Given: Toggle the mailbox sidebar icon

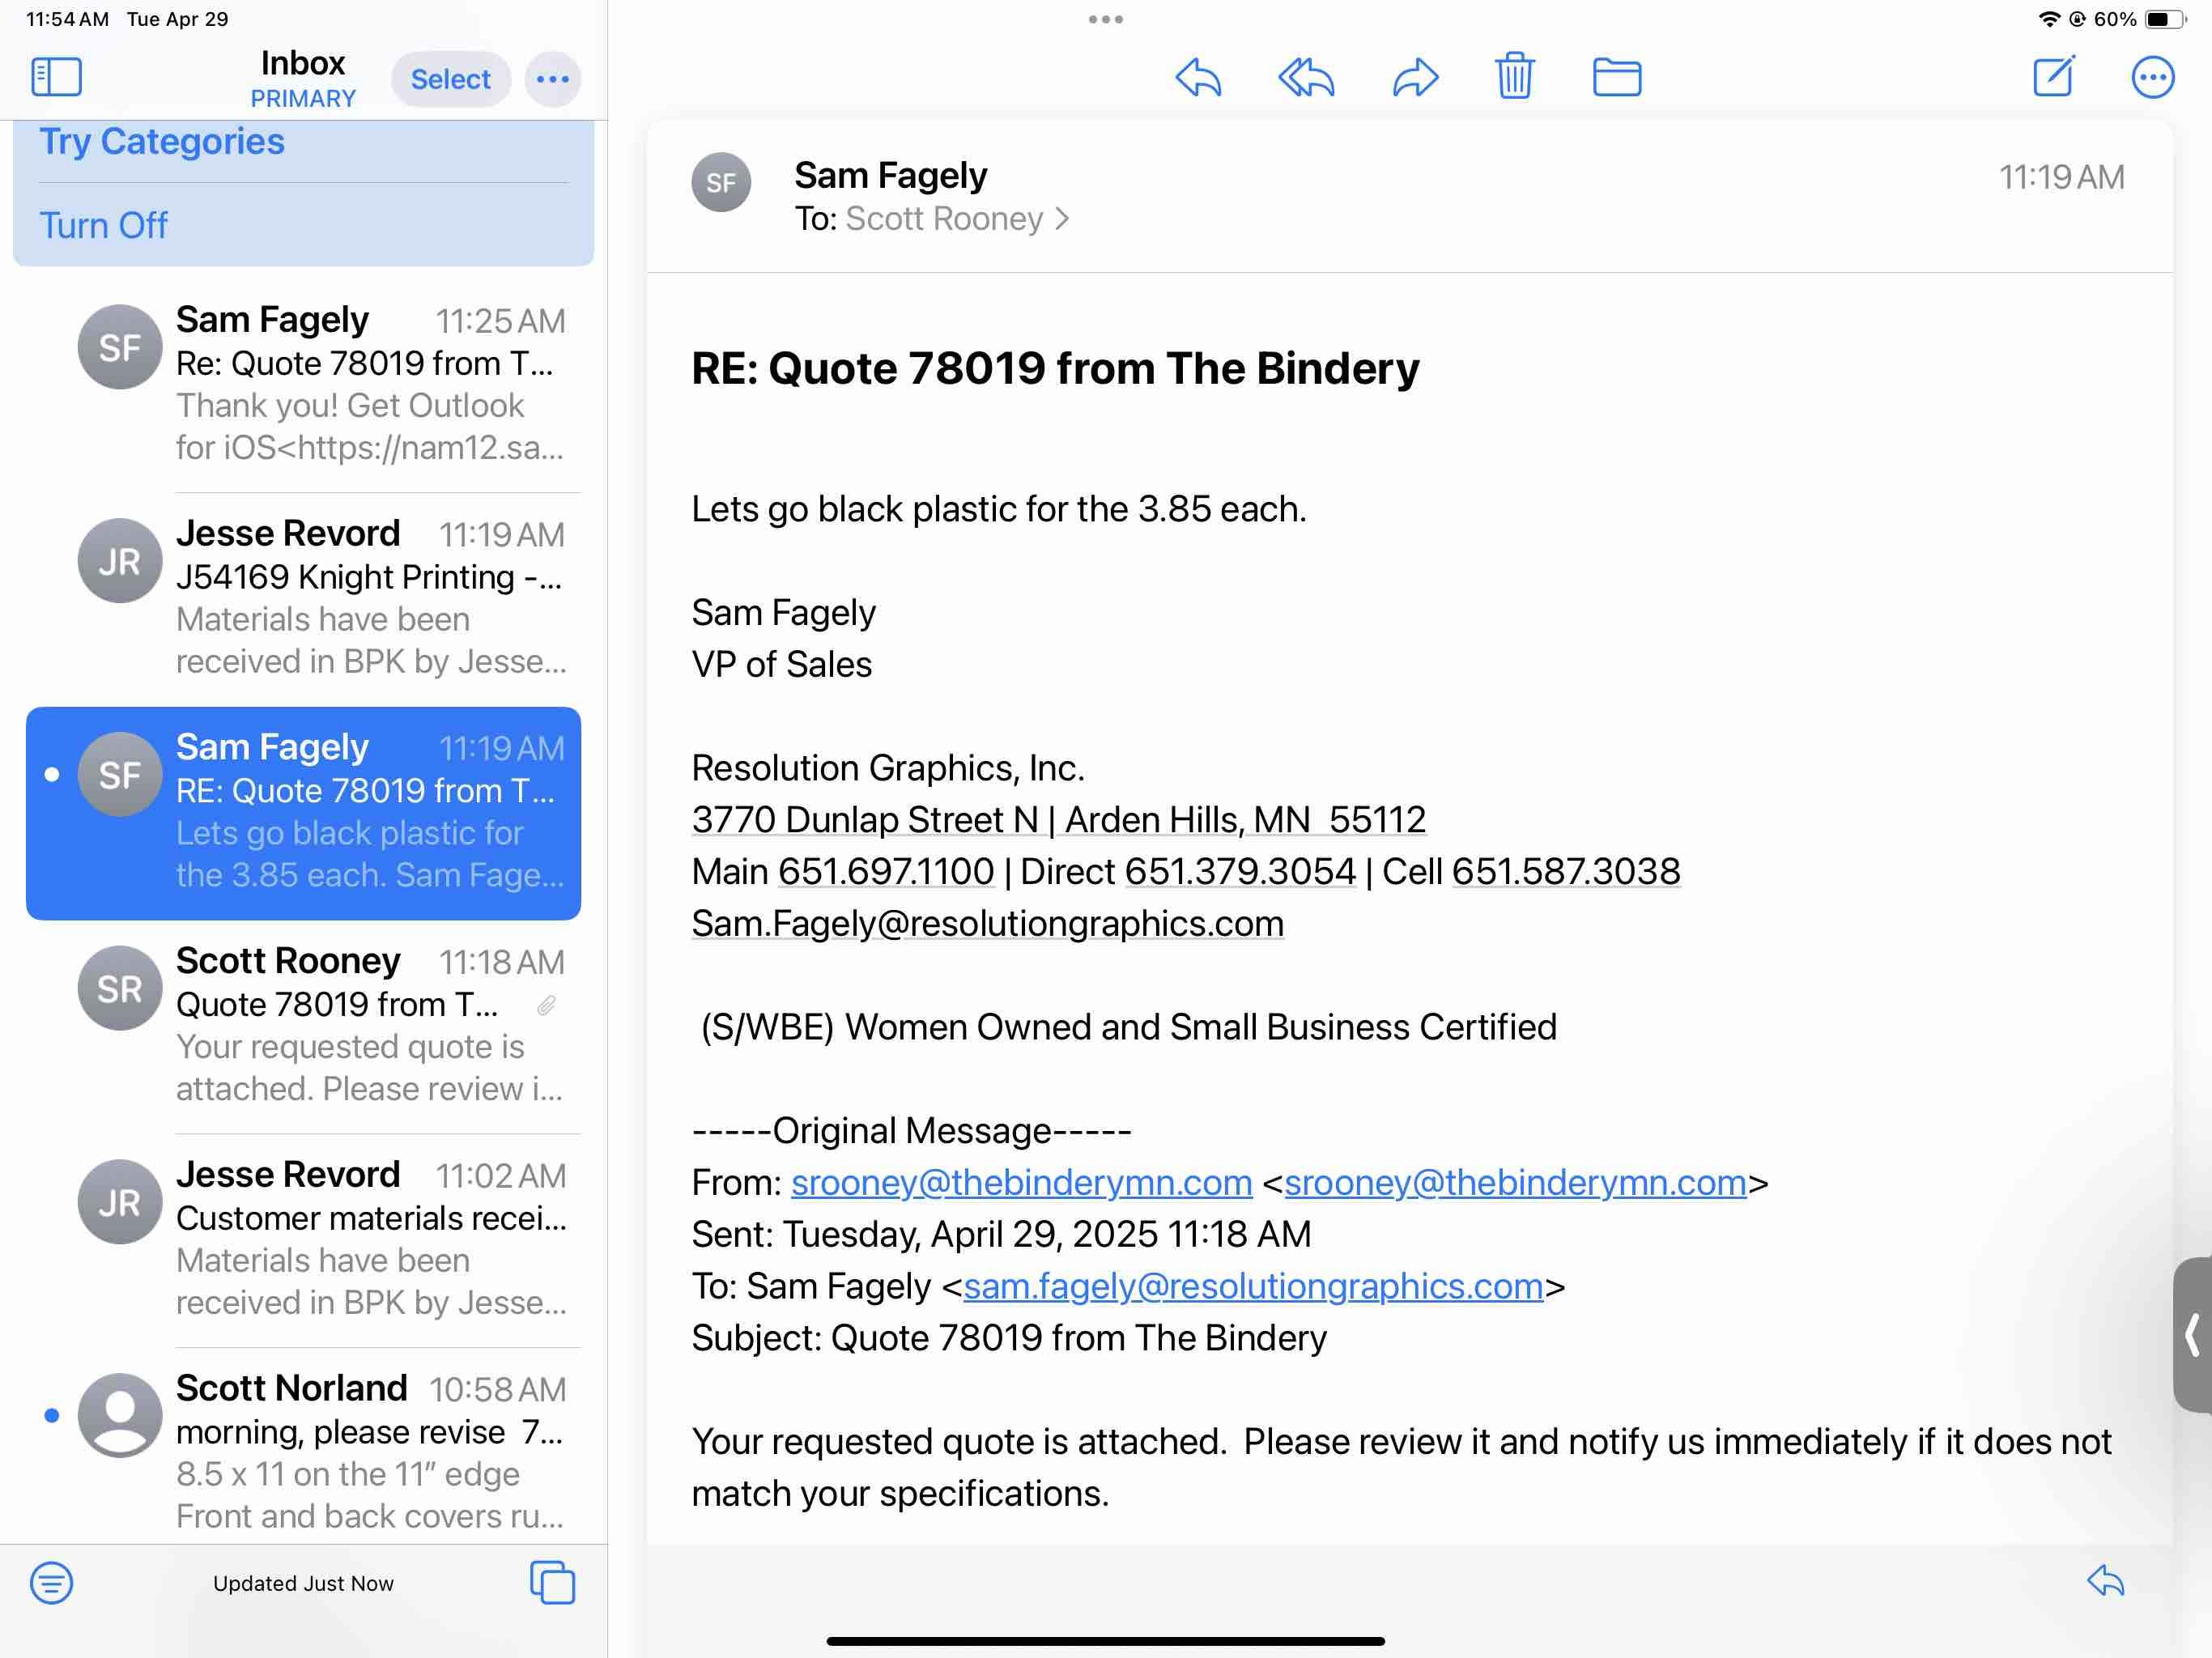Looking at the screenshot, I should 56,77.
